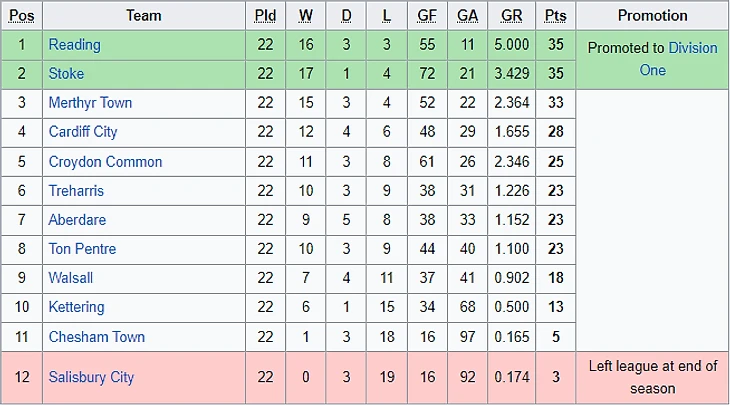This screenshot has width=730, height=405.
Task: Open the Chesham Town link
Action: click(x=96, y=337)
